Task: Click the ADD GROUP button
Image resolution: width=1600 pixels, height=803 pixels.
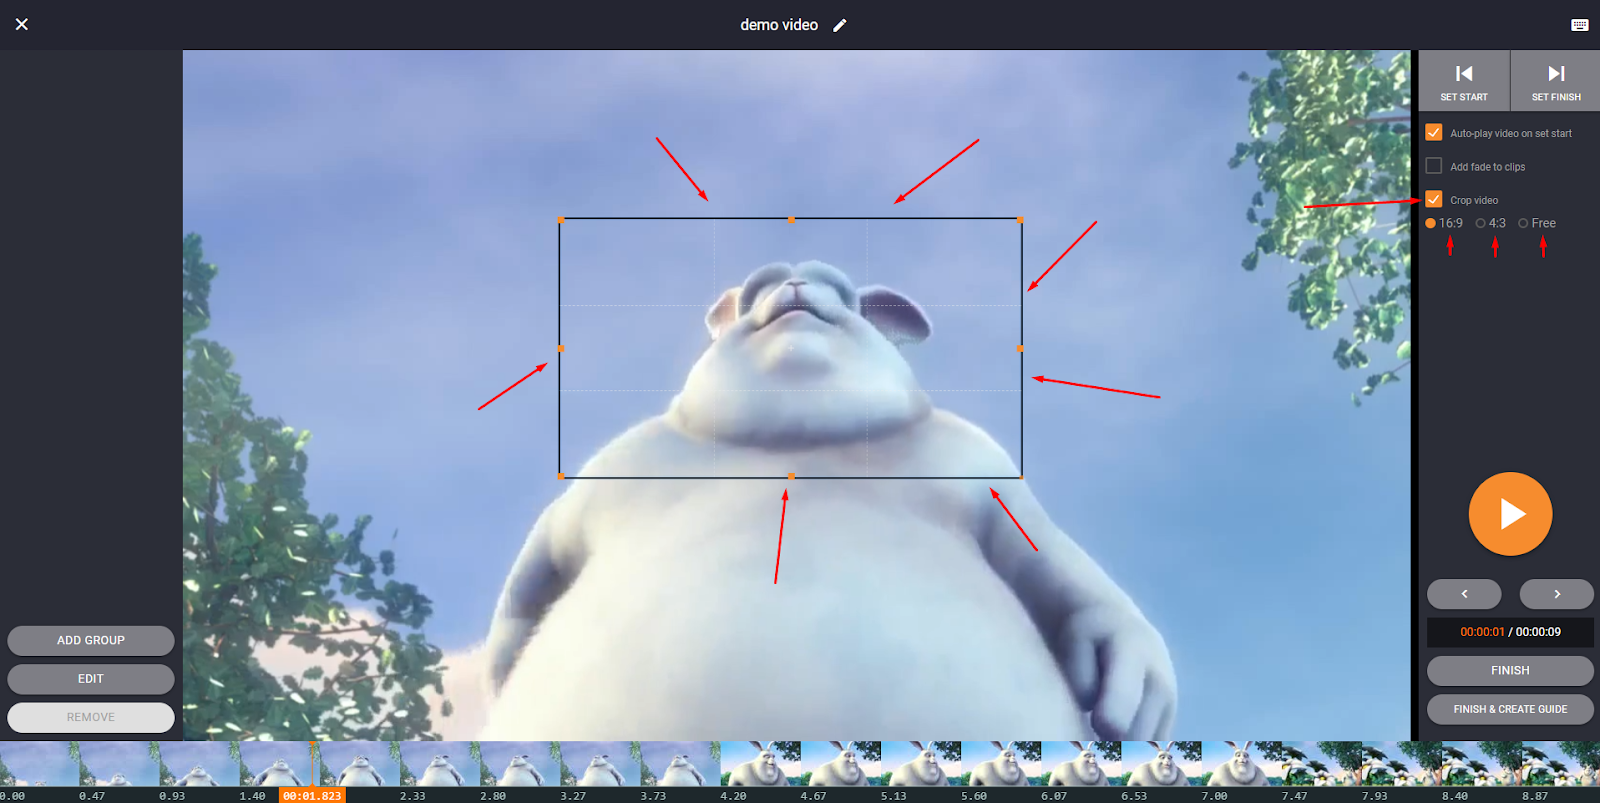Action: 91,641
